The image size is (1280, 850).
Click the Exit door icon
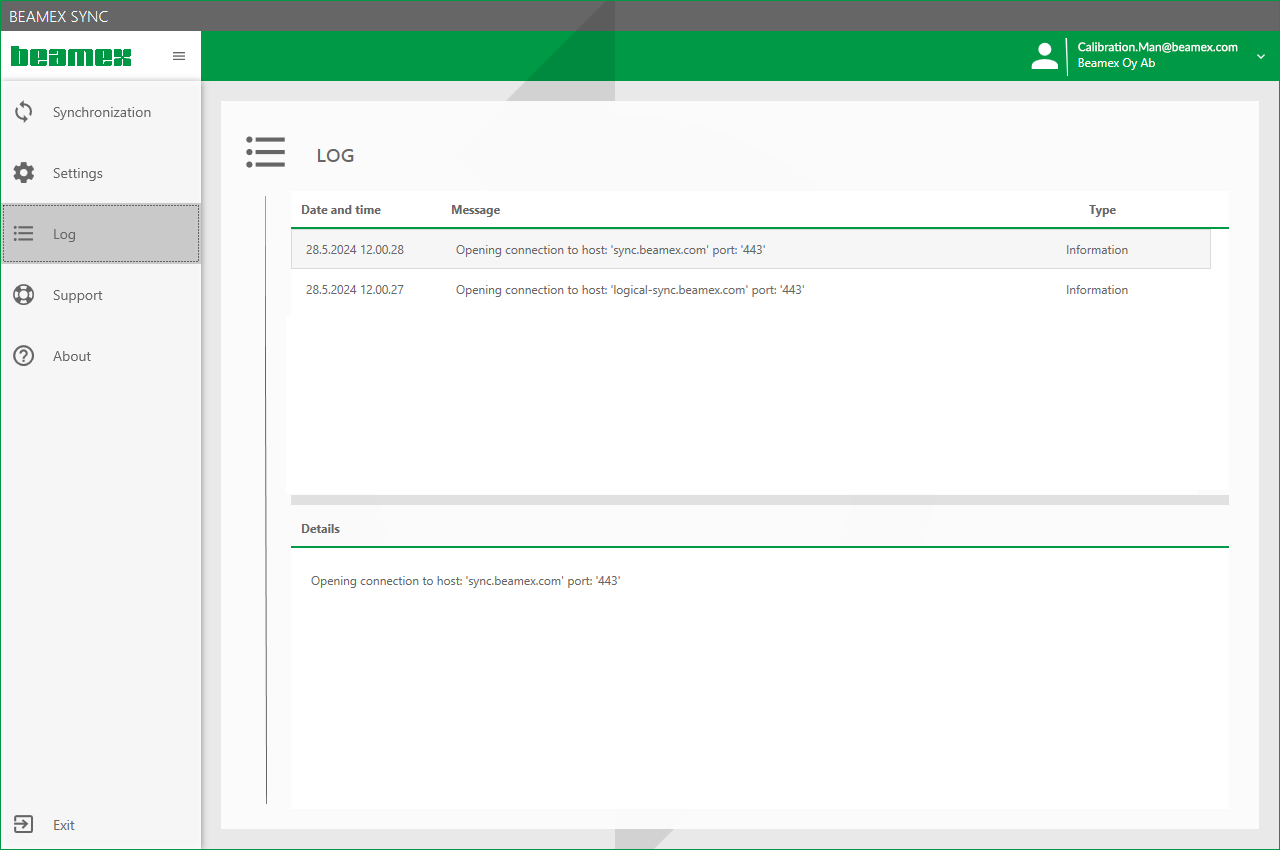coord(24,825)
